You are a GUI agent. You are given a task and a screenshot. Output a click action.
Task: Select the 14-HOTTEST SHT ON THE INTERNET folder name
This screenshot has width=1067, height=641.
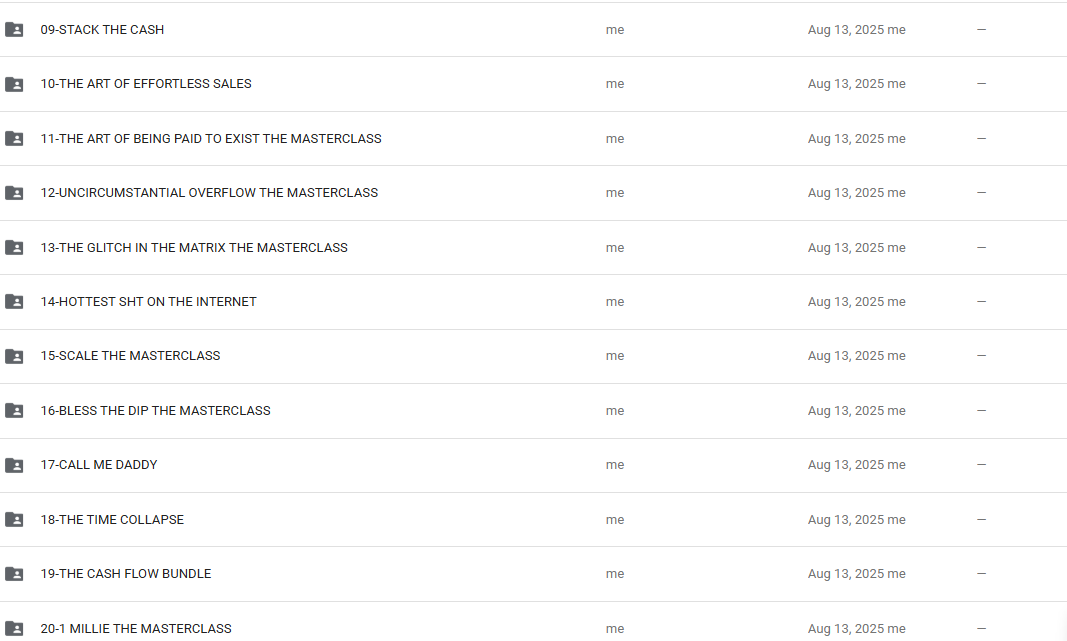point(148,301)
